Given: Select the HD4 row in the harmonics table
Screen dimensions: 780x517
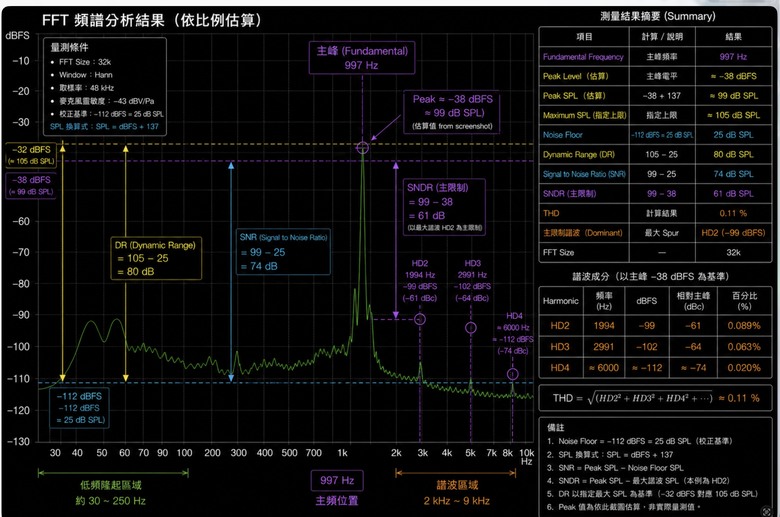Looking at the screenshot, I should click(655, 368).
